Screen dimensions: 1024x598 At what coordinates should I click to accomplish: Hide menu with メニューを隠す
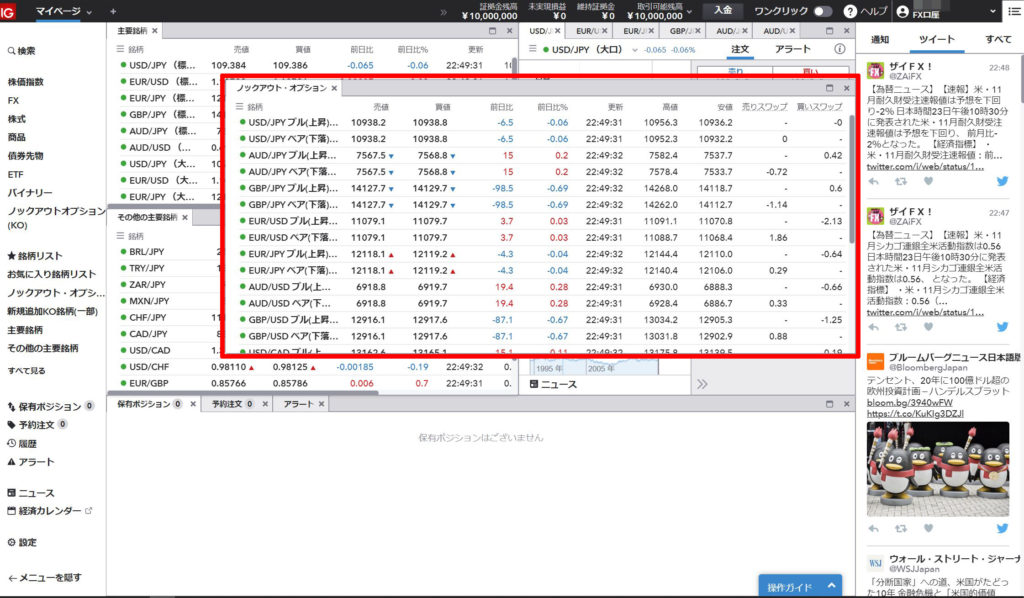tap(44, 577)
